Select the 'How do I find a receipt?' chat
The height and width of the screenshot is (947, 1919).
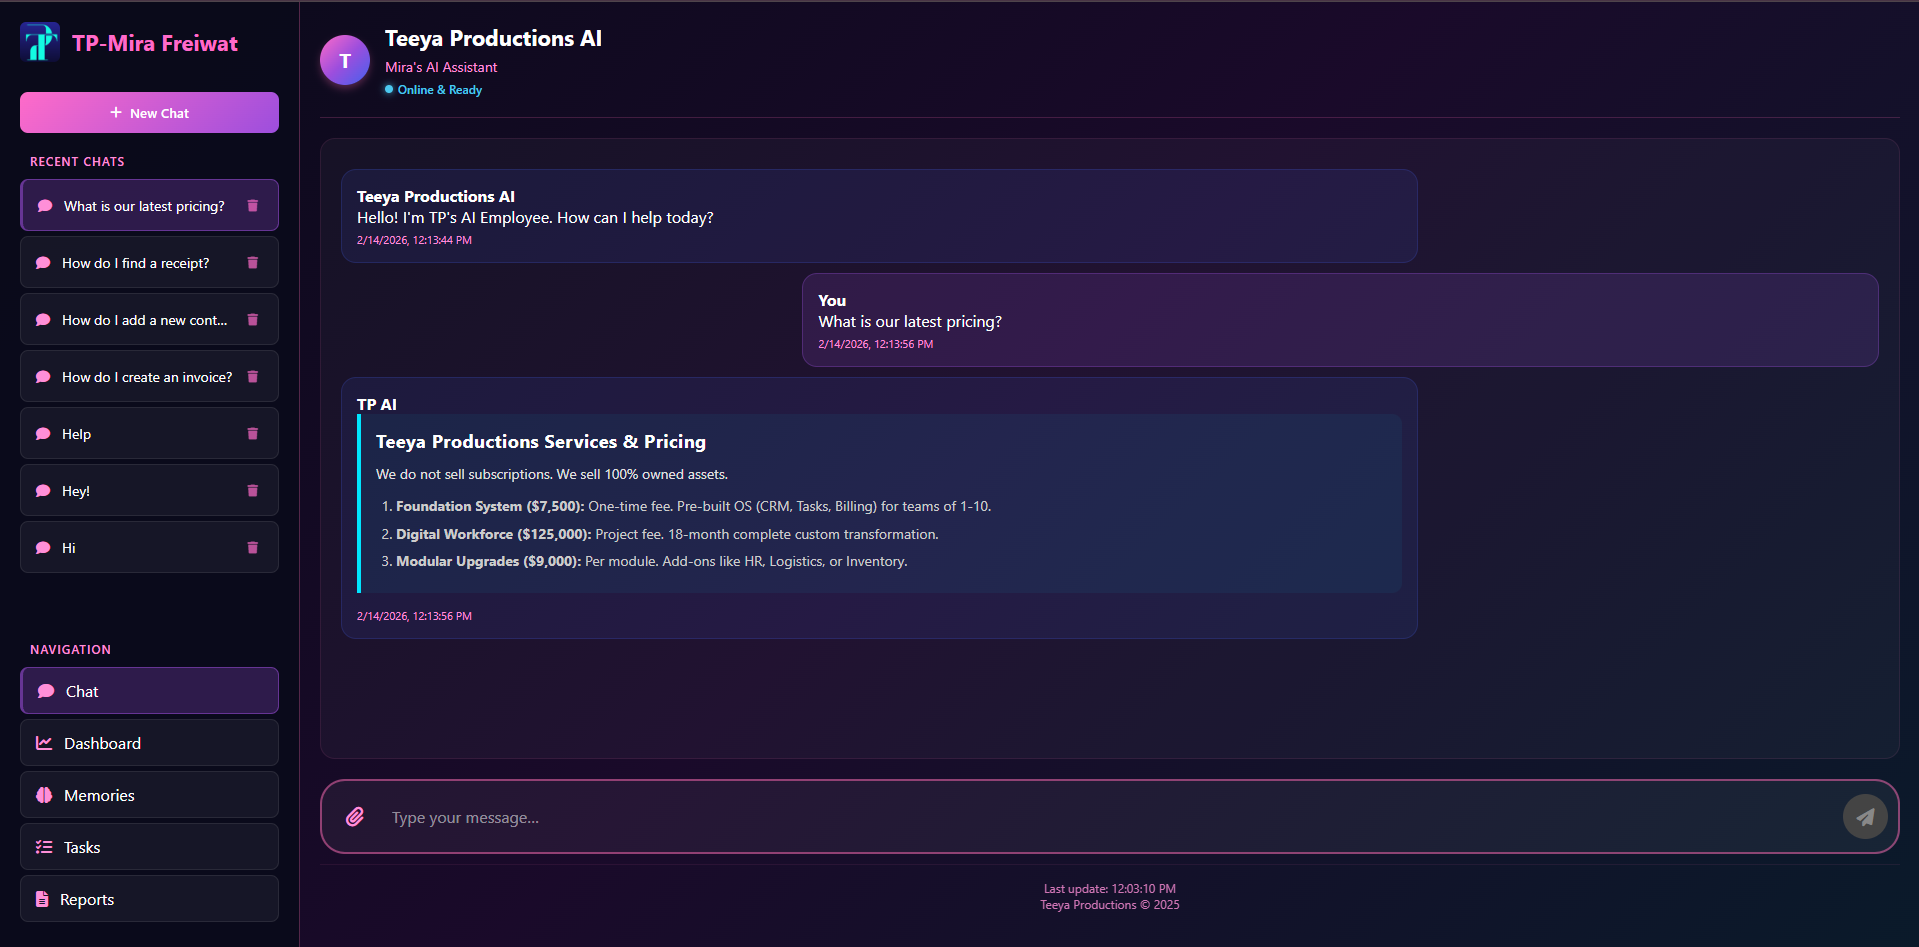(x=135, y=262)
